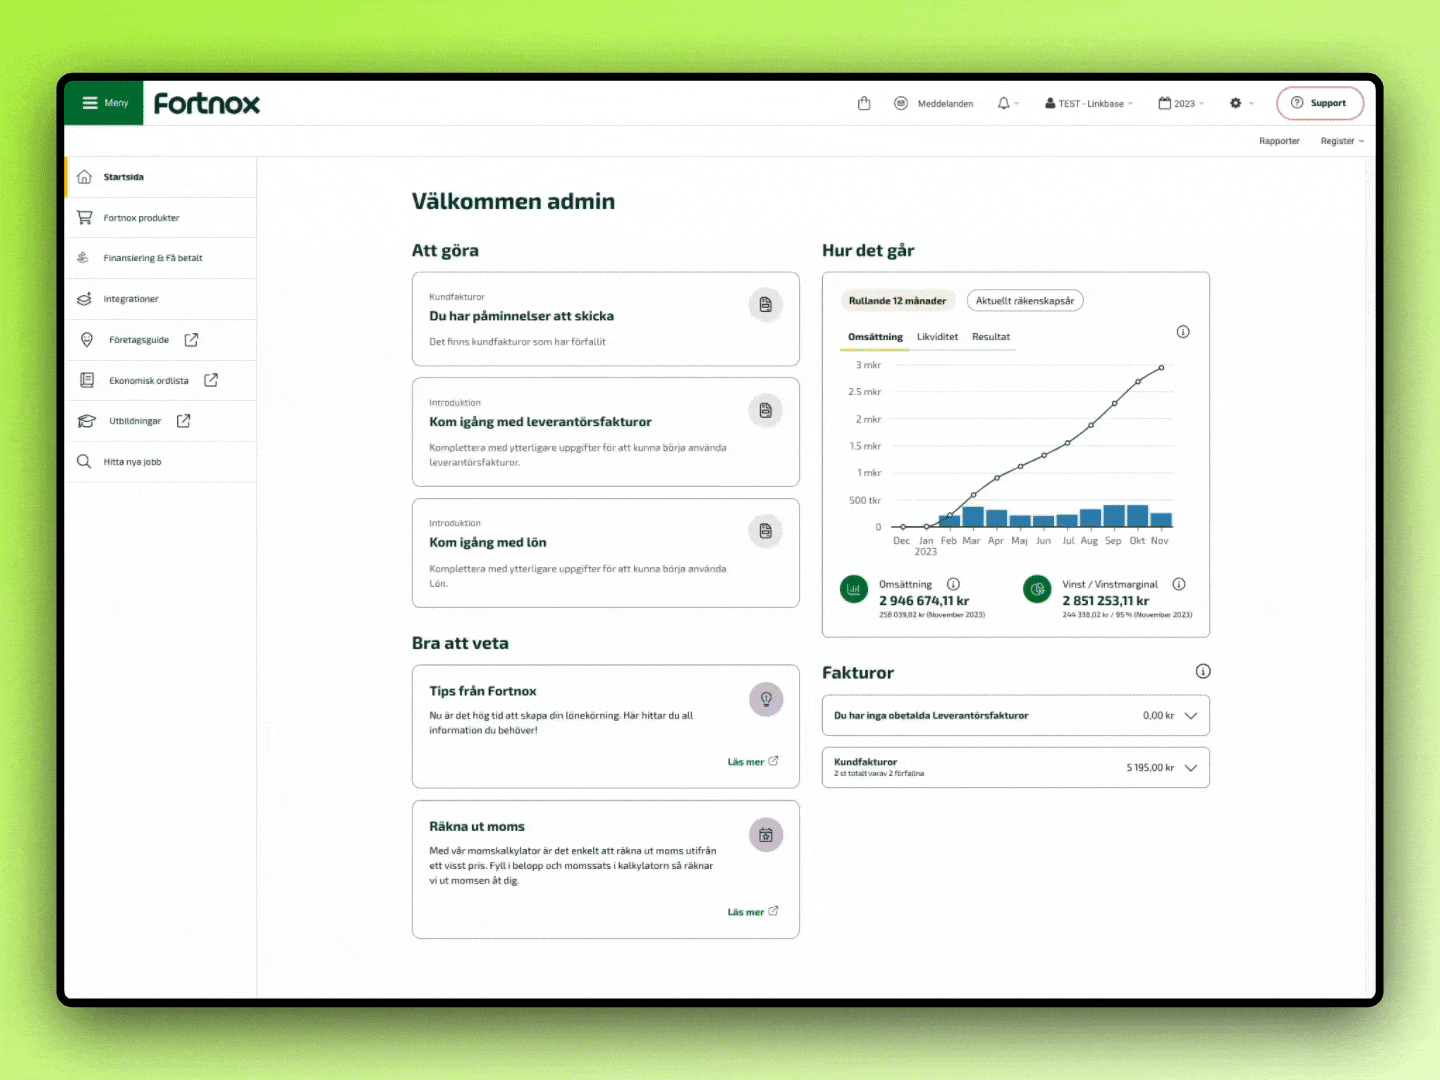Click the calculator icon on Räkna ut moms
1440x1080 pixels.
point(766,835)
